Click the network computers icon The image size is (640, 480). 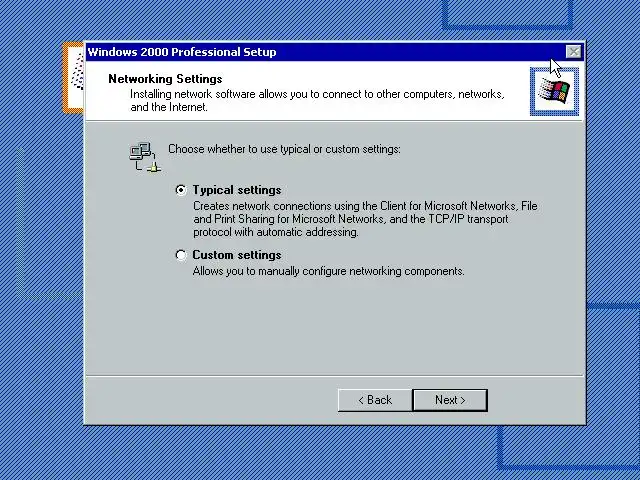tap(145, 157)
